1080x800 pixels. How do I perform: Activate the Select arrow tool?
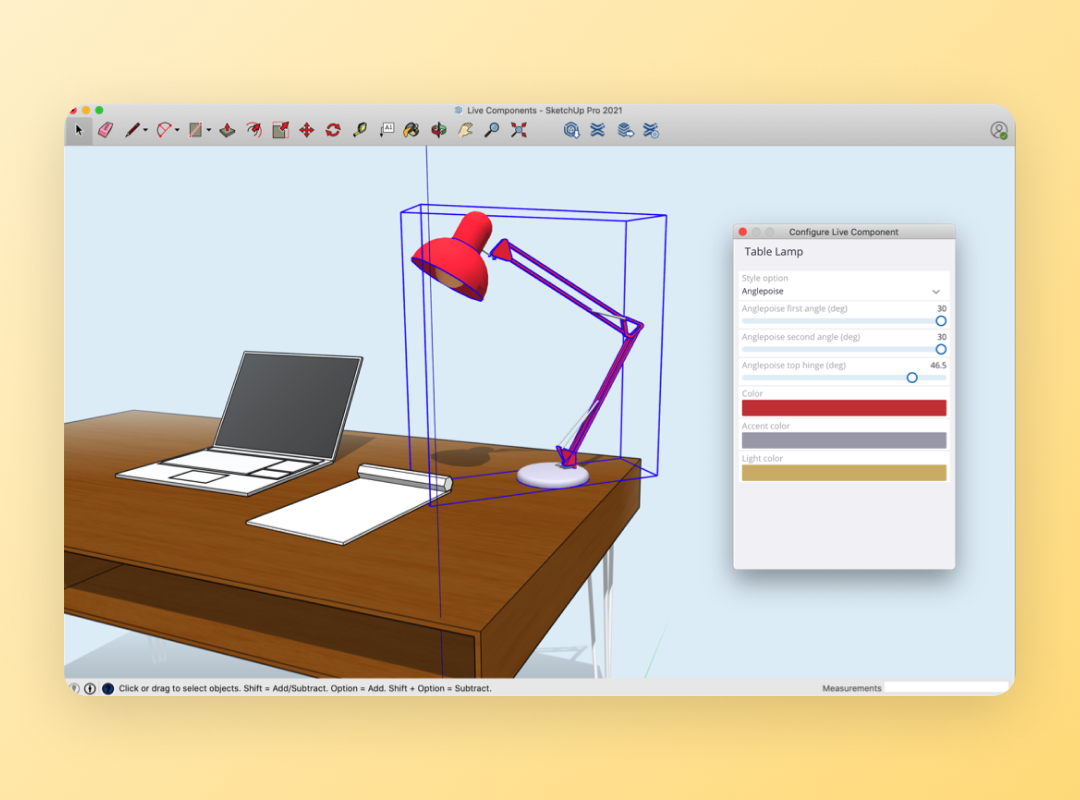click(x=78, y=130)
